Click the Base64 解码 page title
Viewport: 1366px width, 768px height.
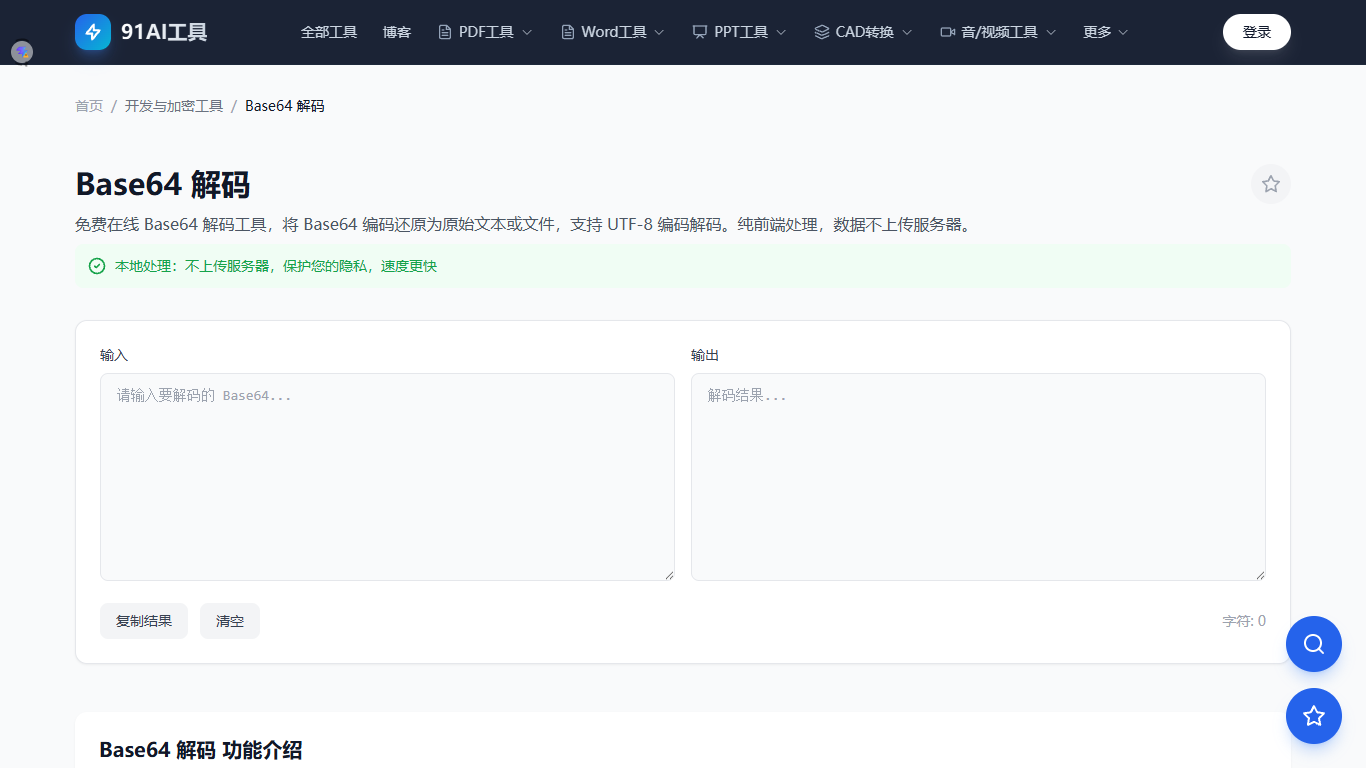point(162,184)
